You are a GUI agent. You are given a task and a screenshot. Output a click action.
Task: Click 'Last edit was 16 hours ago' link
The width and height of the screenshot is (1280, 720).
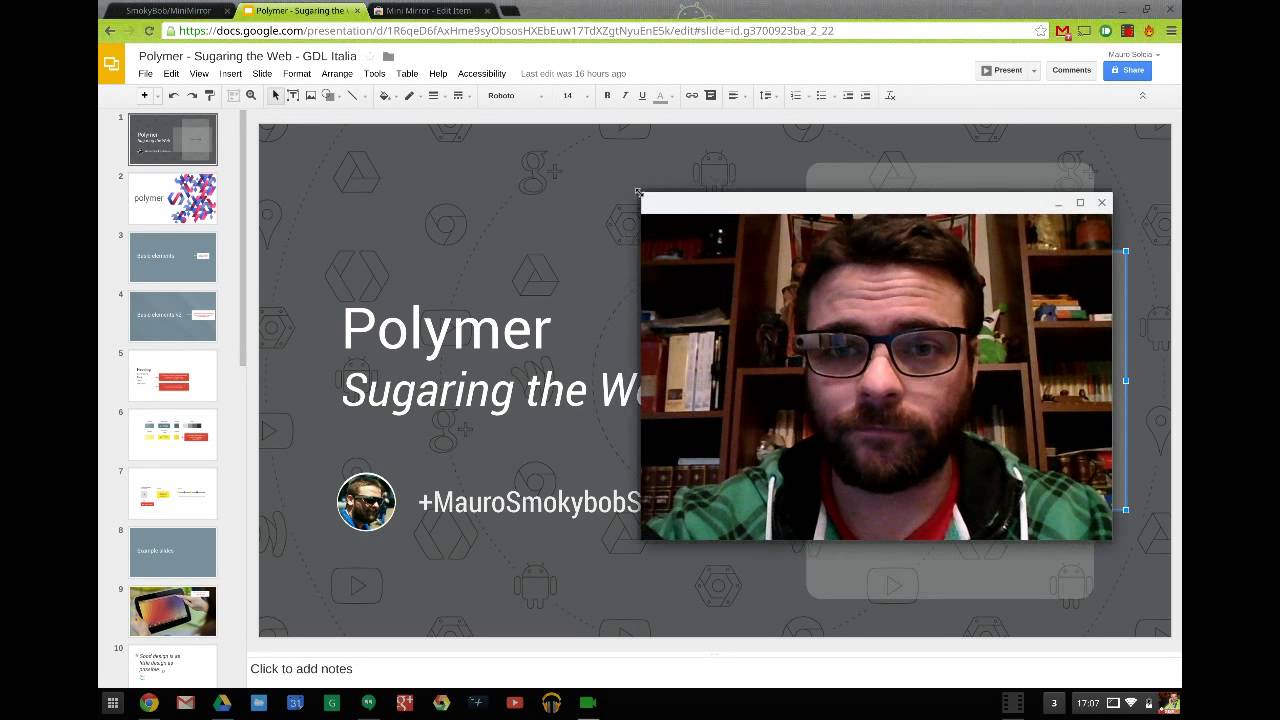573,74
